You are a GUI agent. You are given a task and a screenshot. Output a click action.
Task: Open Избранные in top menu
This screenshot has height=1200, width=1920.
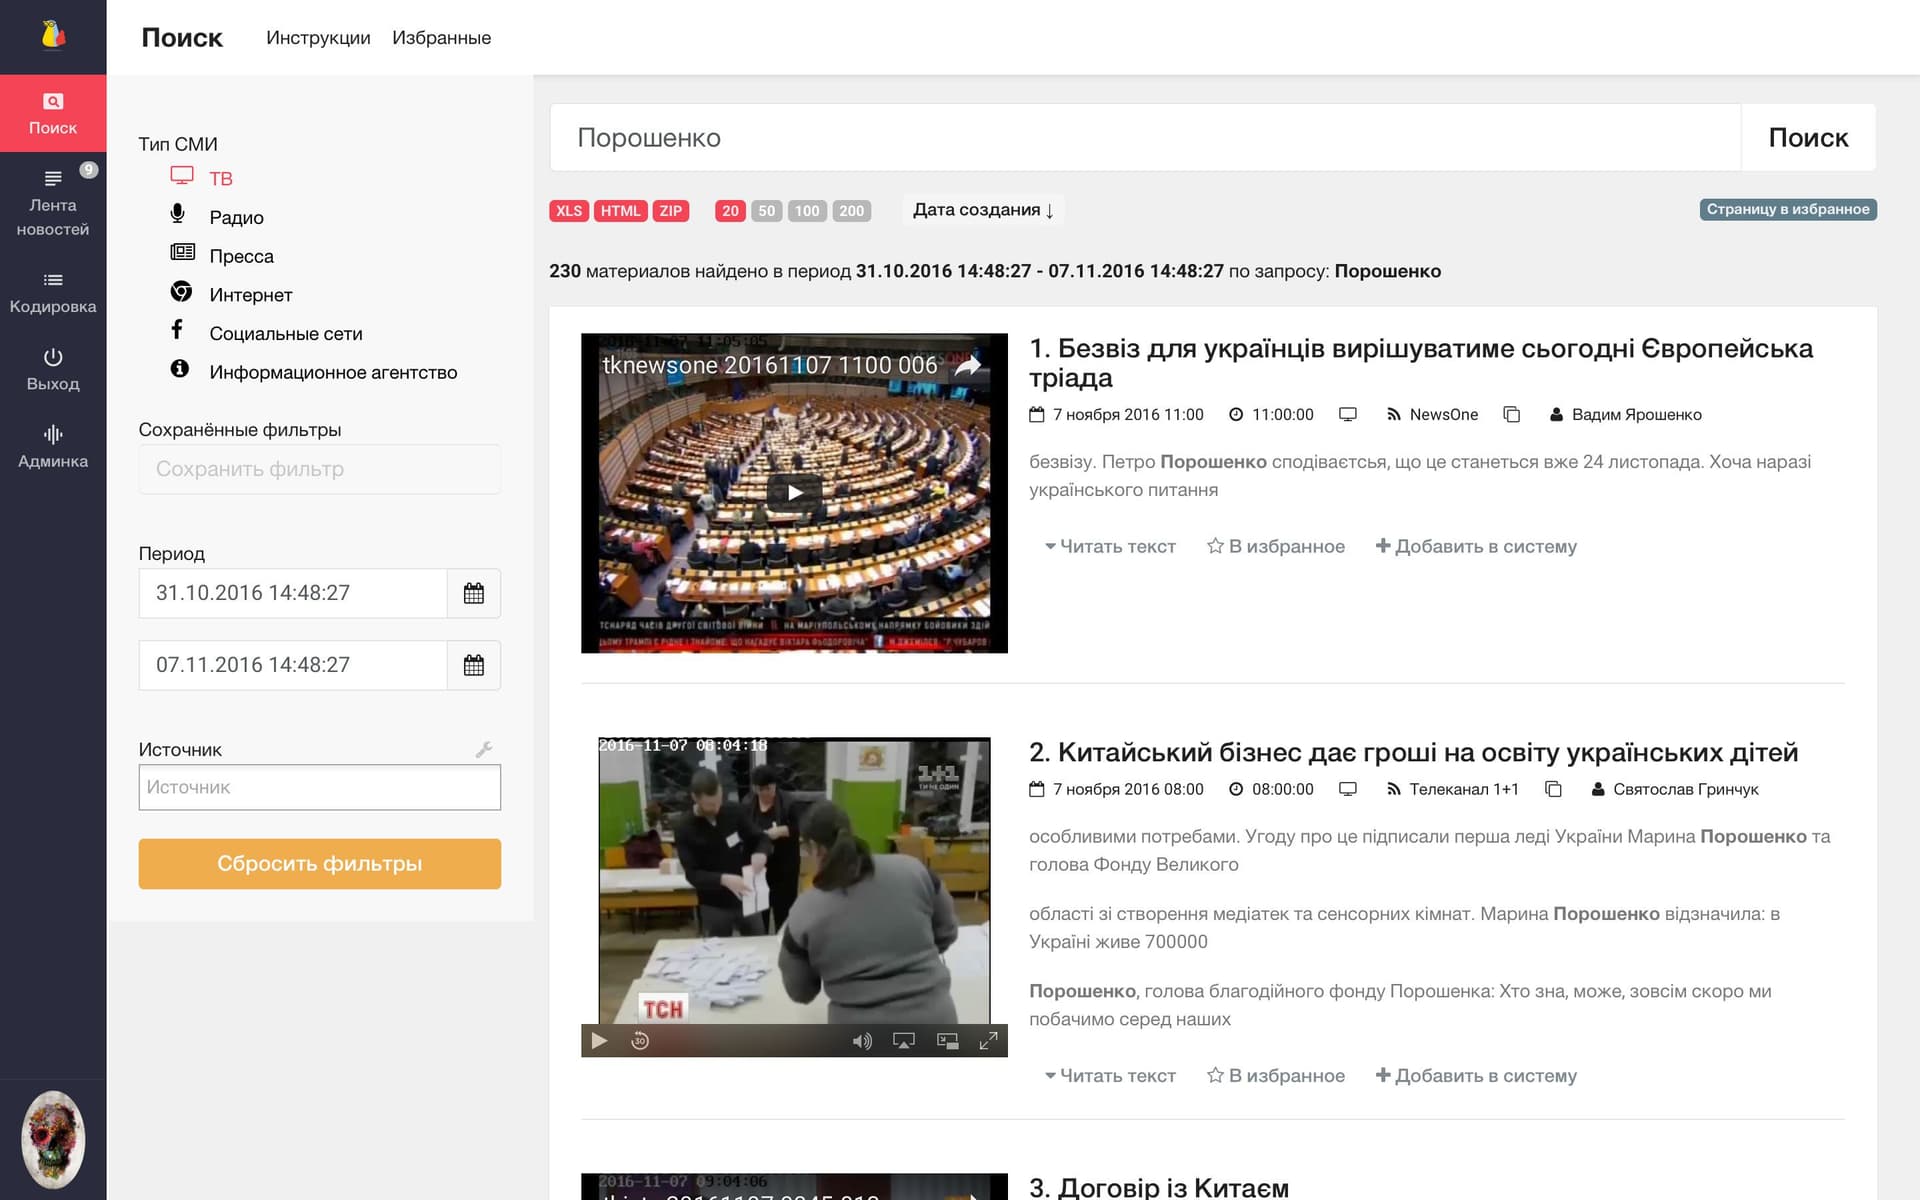point(442,37)
